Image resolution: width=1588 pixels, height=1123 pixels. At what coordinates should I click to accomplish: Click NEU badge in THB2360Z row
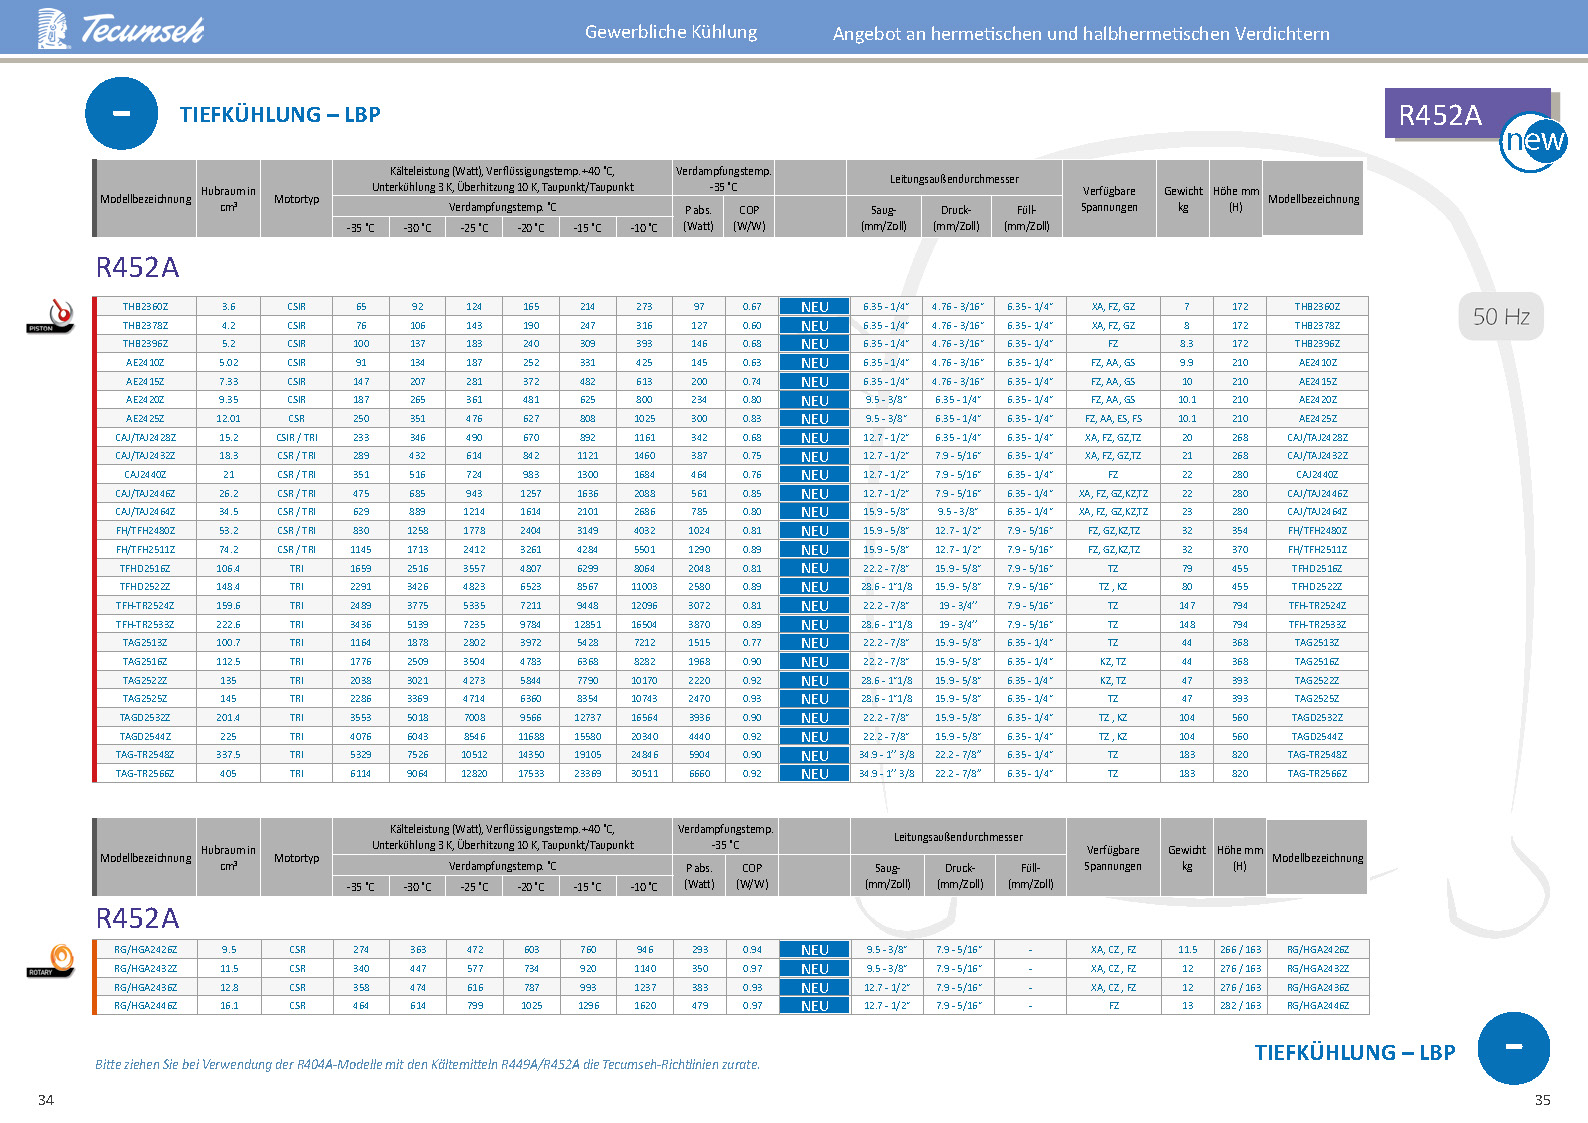pos(814,307)
